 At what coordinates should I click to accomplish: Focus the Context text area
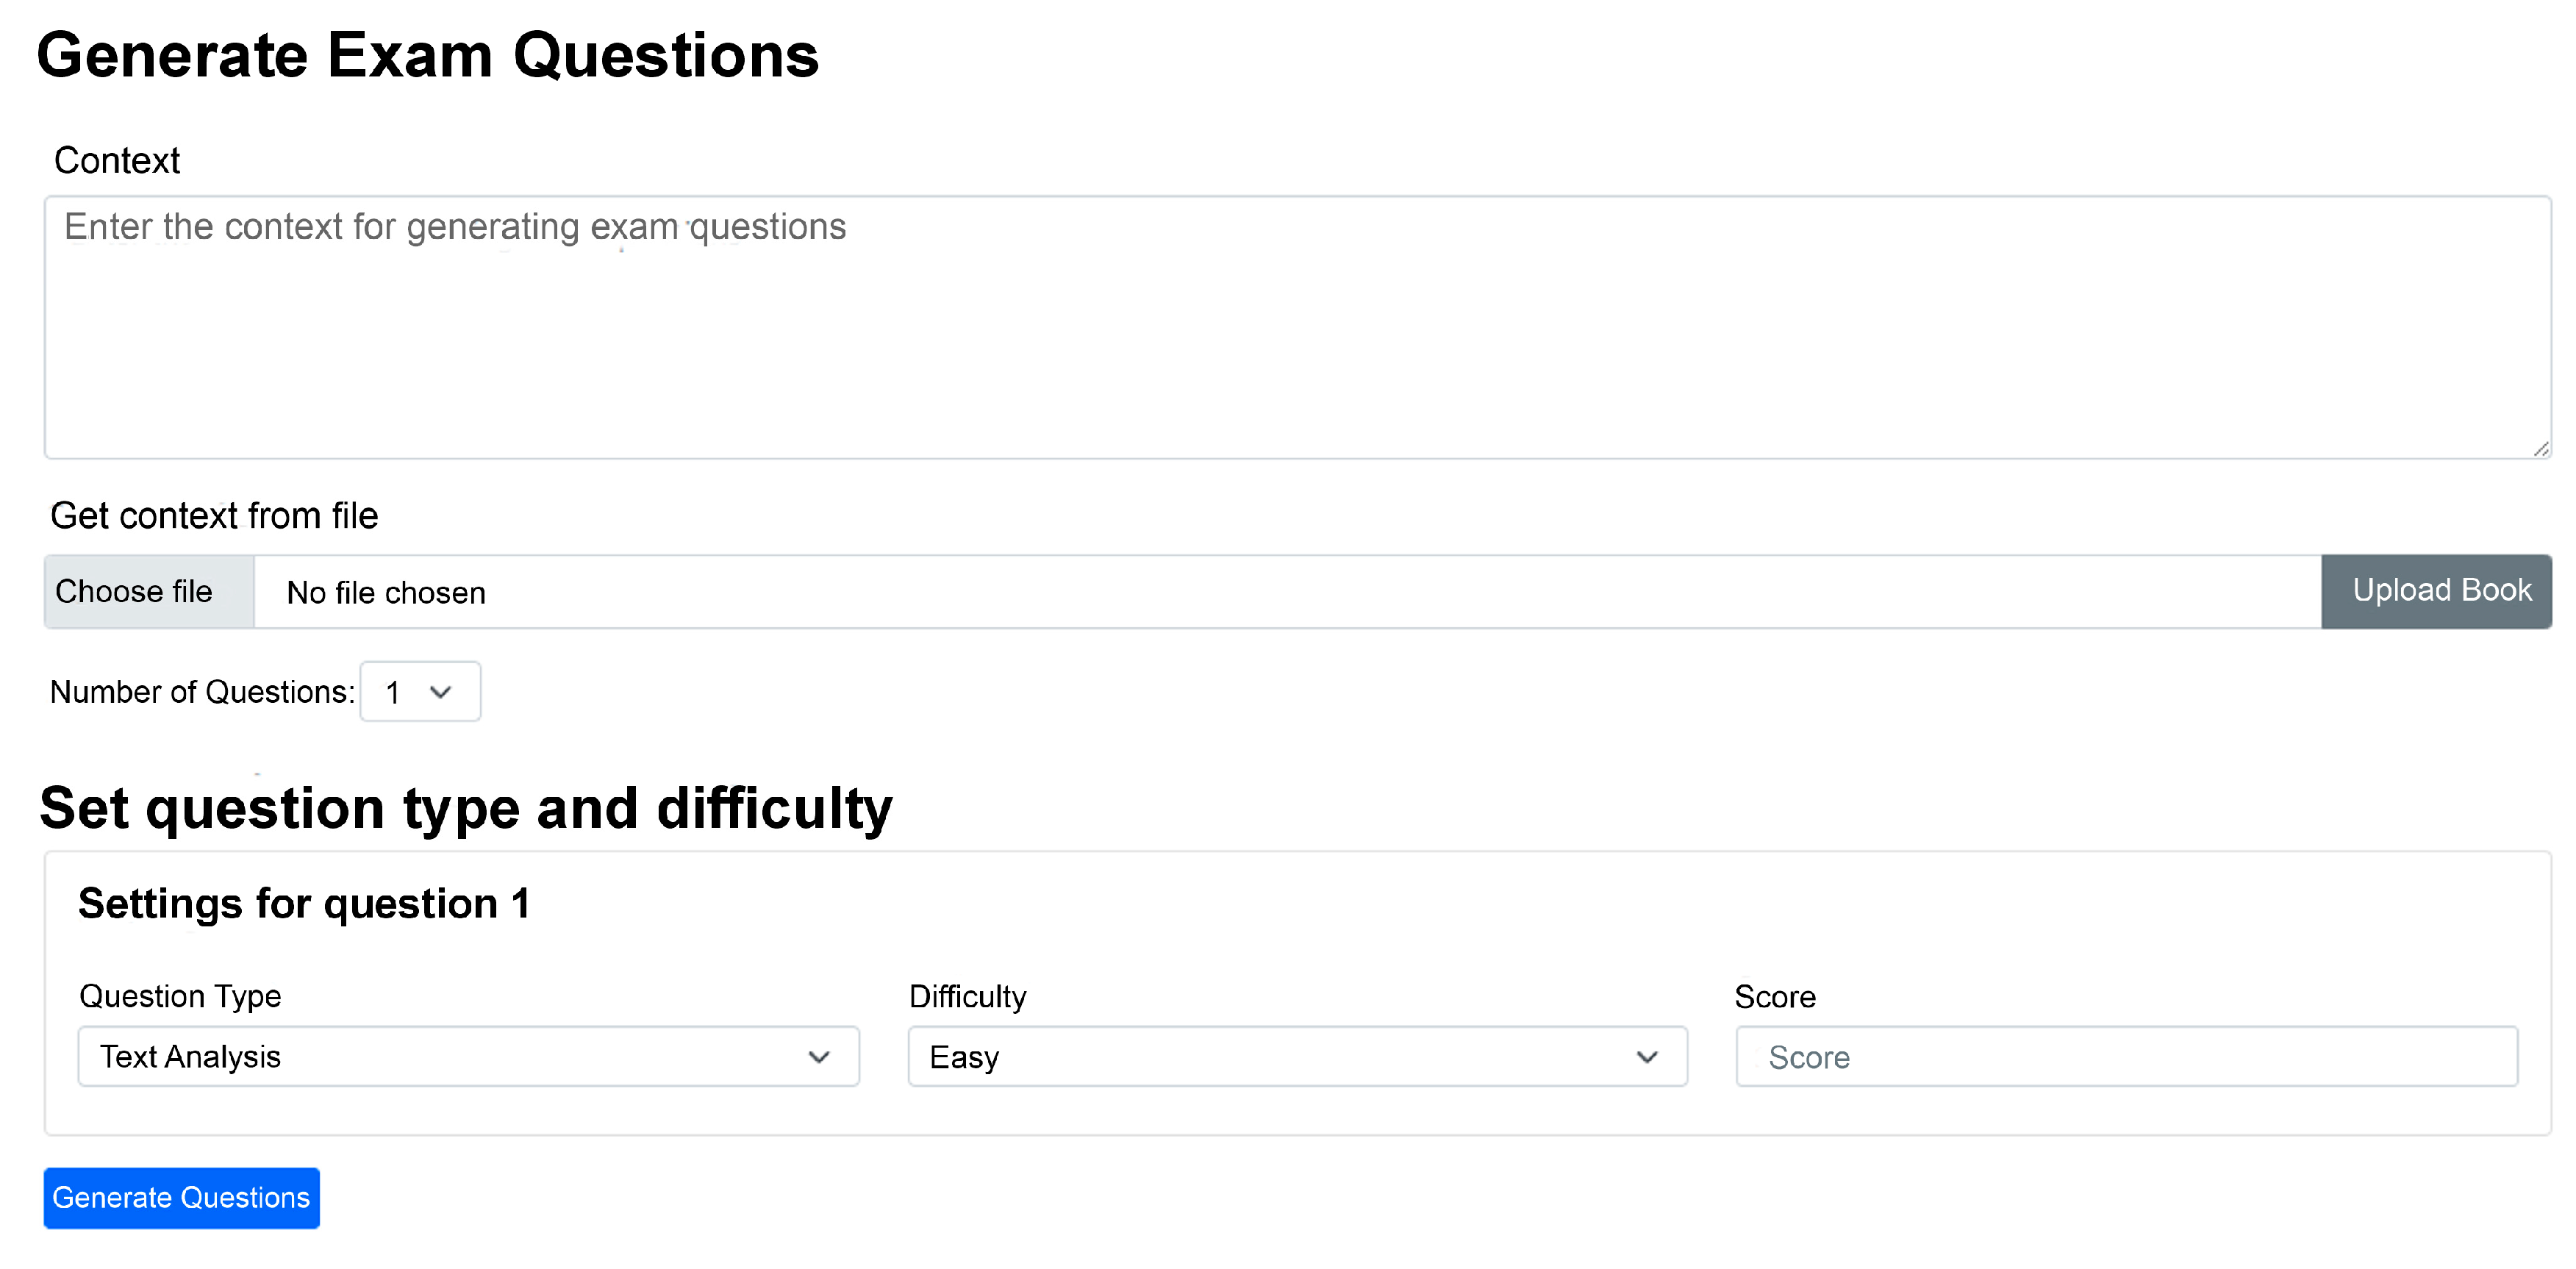point(1297,328)
